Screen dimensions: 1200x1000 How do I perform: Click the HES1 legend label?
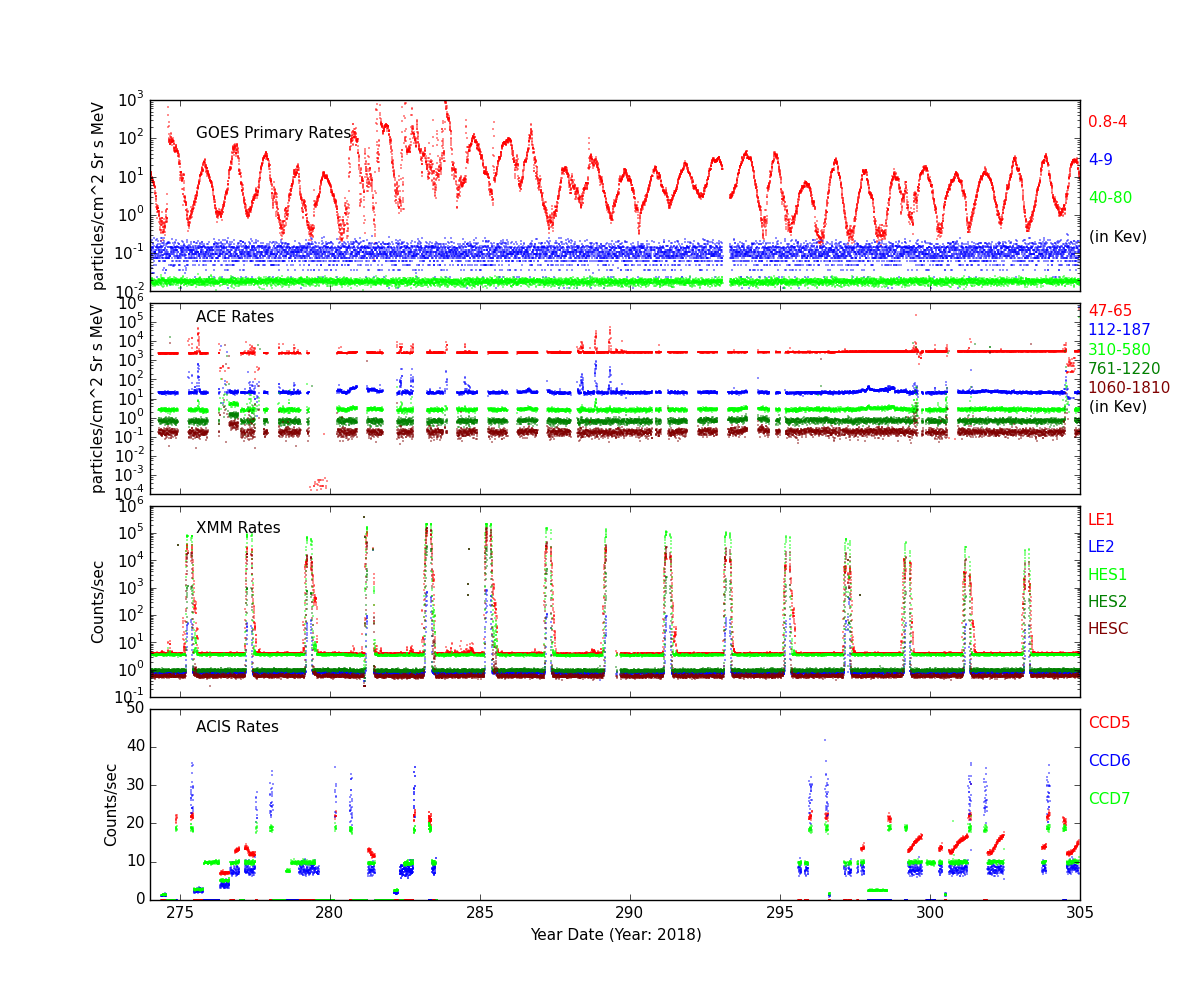tap(1107, 575)
